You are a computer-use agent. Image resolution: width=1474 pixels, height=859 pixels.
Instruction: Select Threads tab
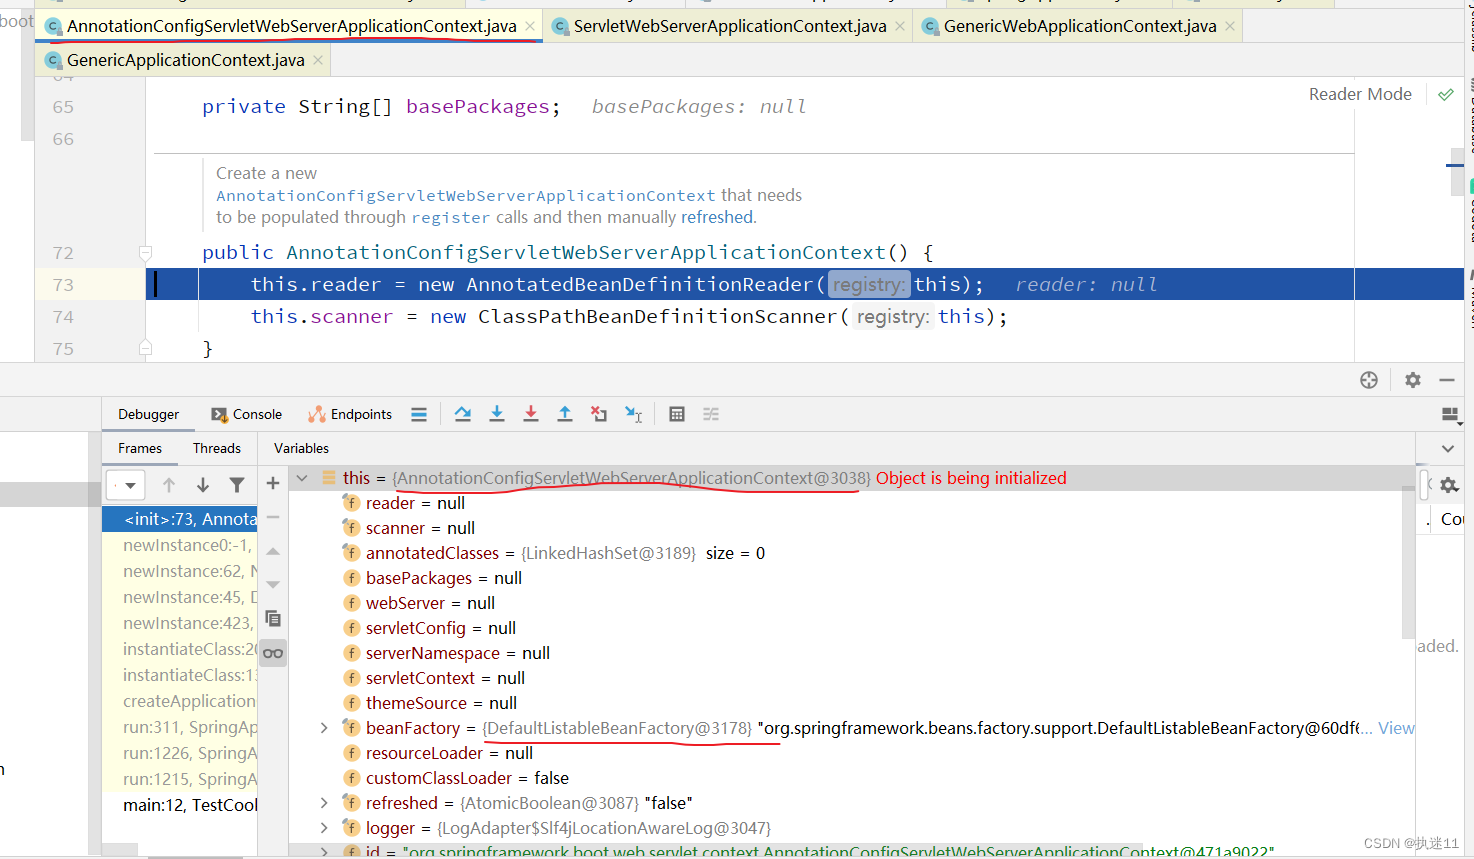tap(217, 448)
